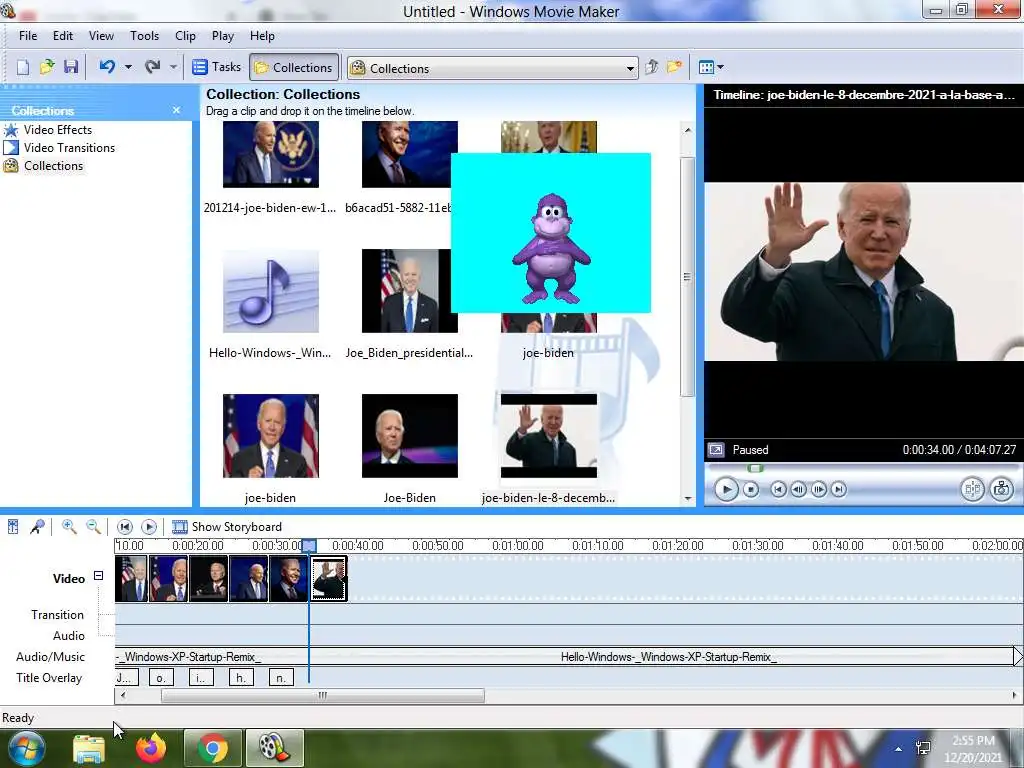The width and height of the screenshot is (1024, 768).
Task: Select the 'h.' title overlay clip
Action: point(241,678)
